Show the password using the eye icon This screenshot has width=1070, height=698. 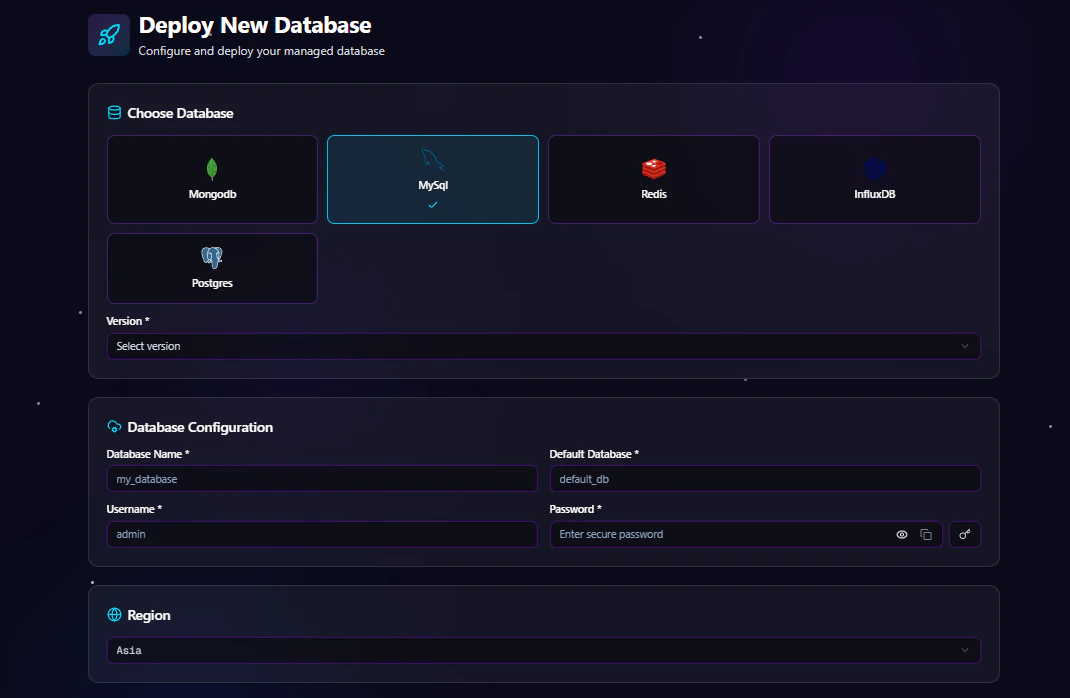[x=902, y=534]
